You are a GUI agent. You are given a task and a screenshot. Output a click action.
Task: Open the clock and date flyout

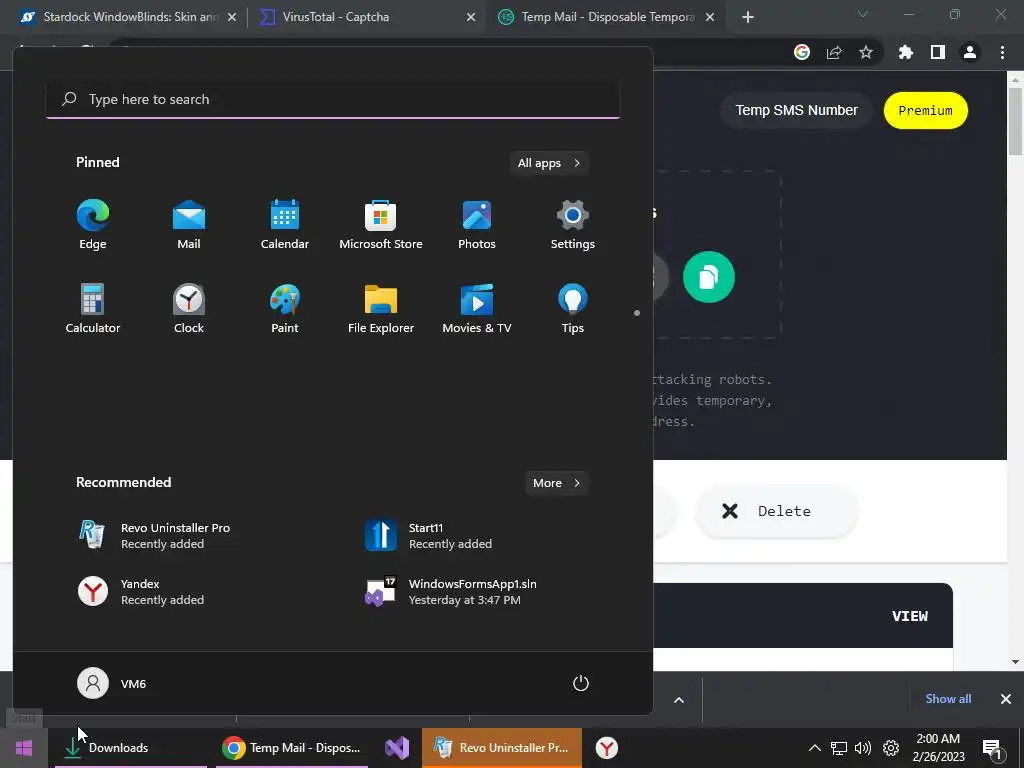point(938,748)
